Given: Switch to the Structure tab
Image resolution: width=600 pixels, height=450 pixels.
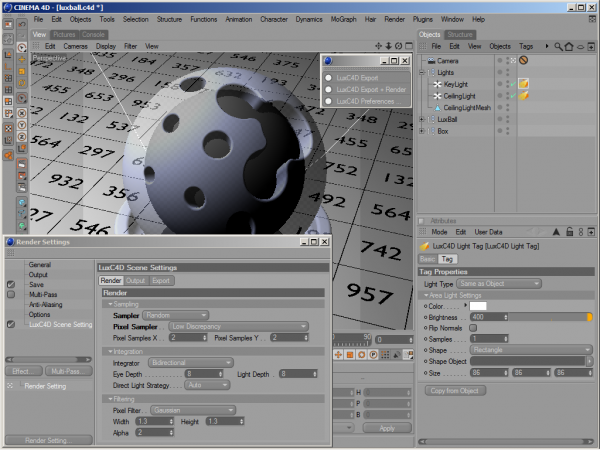Looking at the screenshot, I should click(461, 35).
